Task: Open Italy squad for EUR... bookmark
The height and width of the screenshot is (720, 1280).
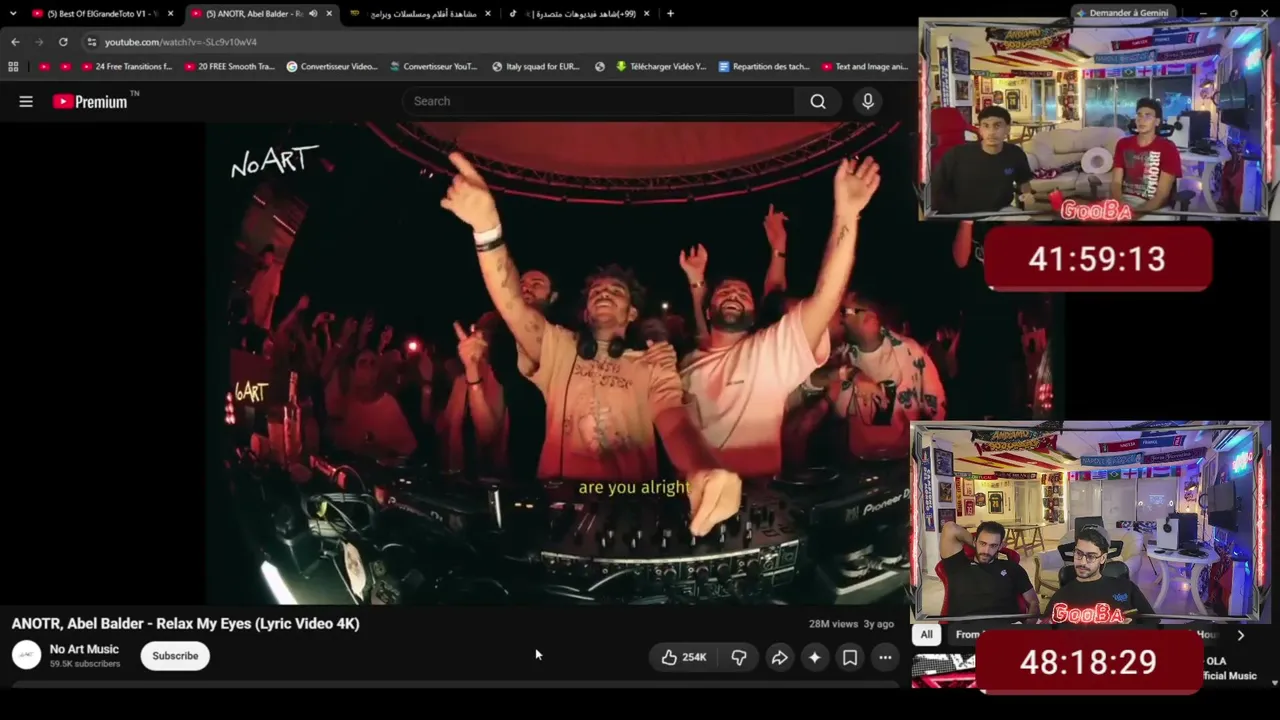Action: pos(536,67)
